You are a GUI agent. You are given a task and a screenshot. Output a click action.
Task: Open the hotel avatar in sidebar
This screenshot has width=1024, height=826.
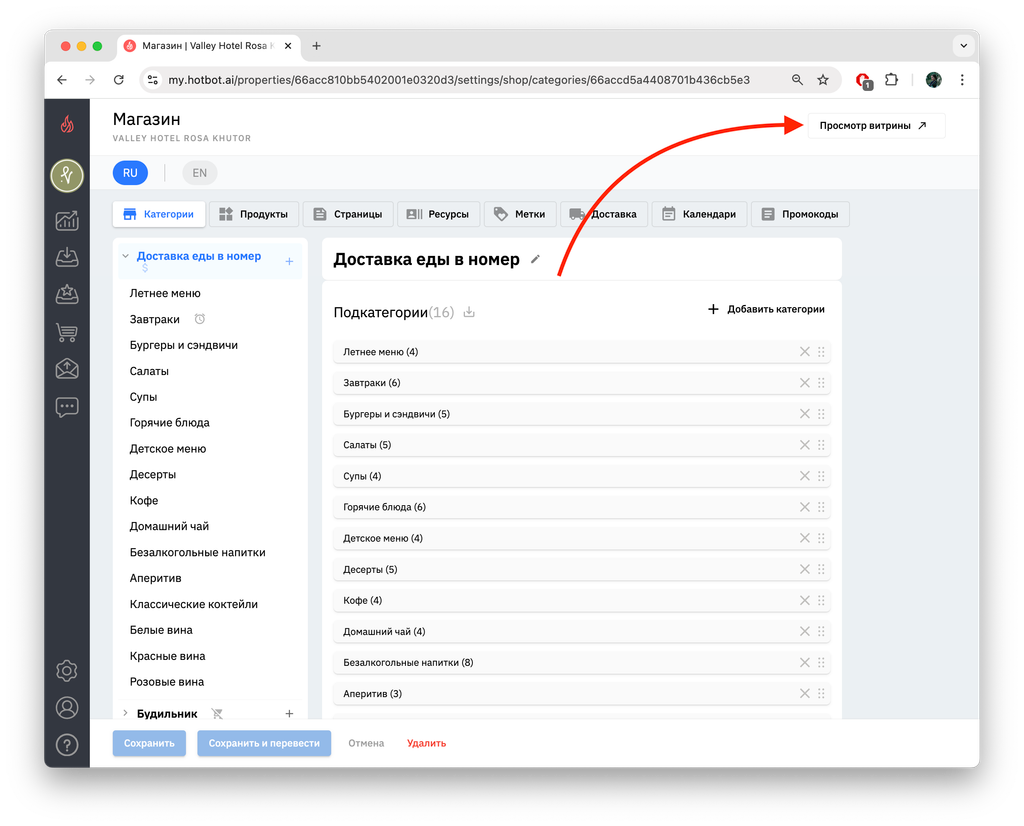pyautogui.click(x=67, y=175)
